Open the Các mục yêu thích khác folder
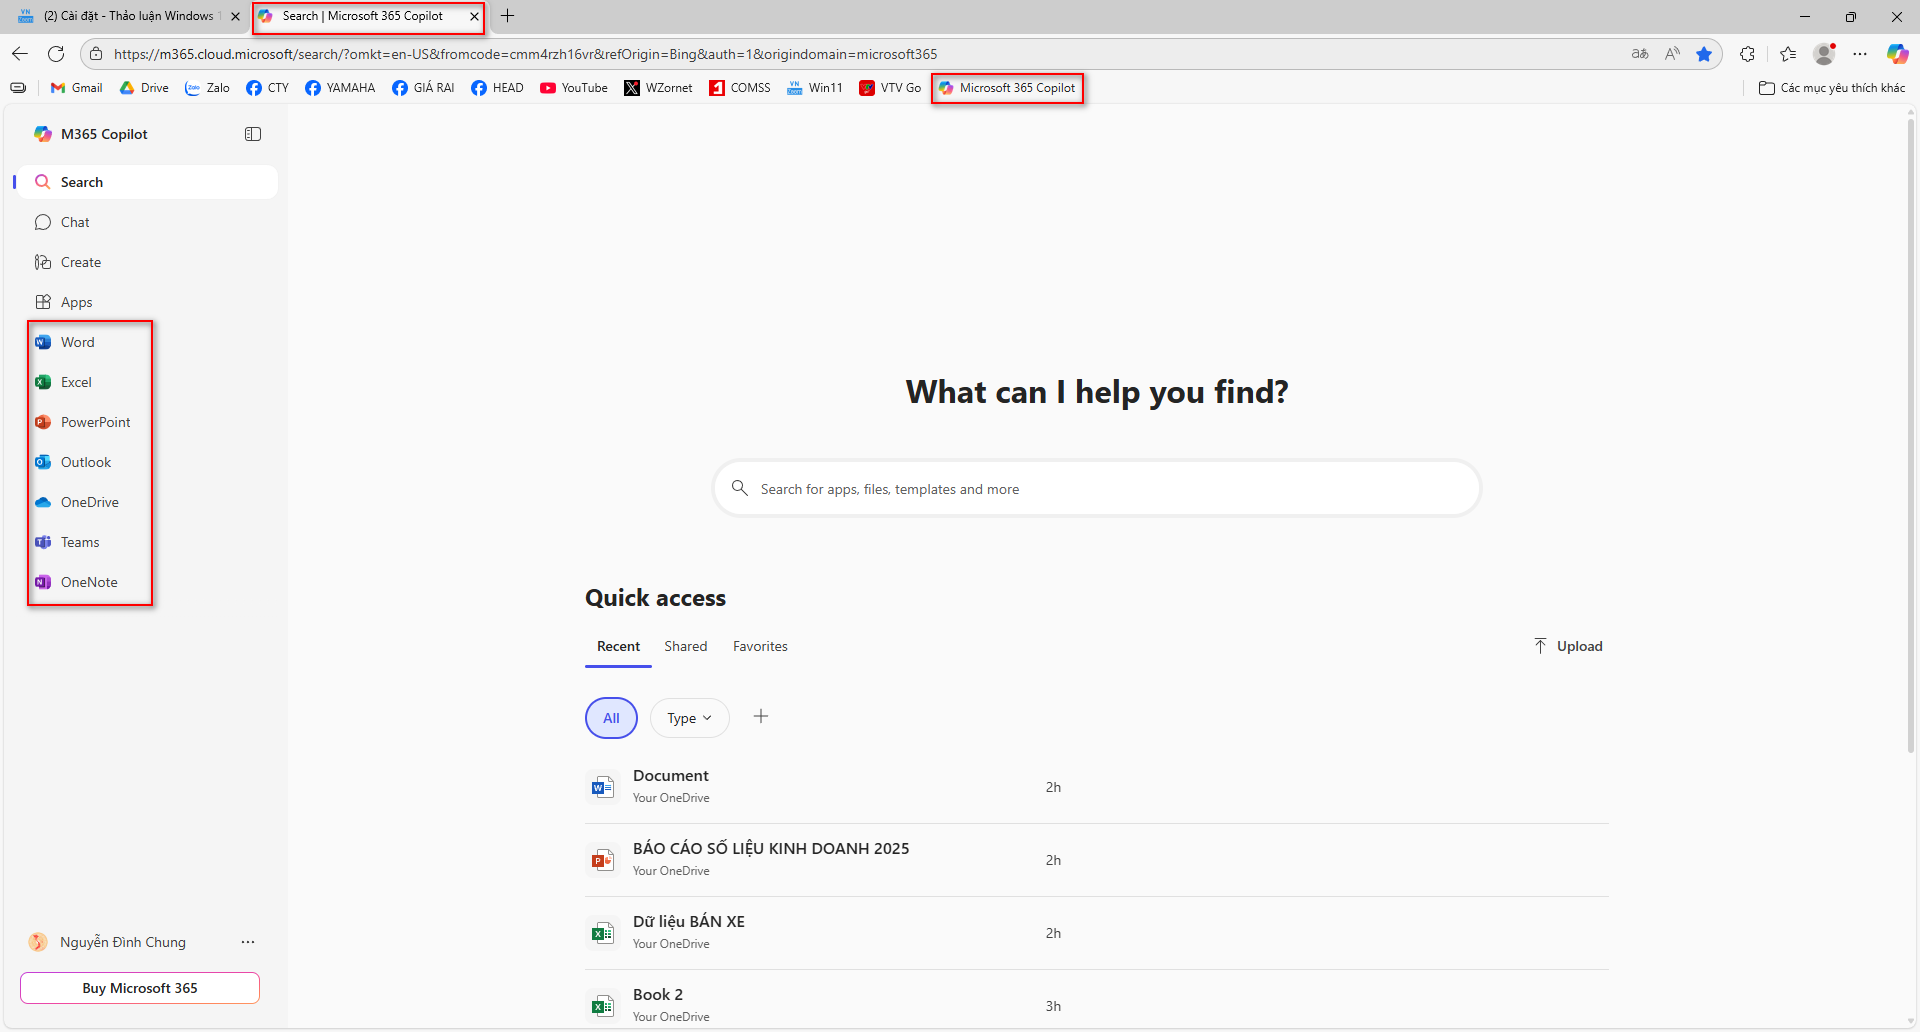Image resolution: width=1920 pixels, height=1032 pixels. click(1832, 88)
